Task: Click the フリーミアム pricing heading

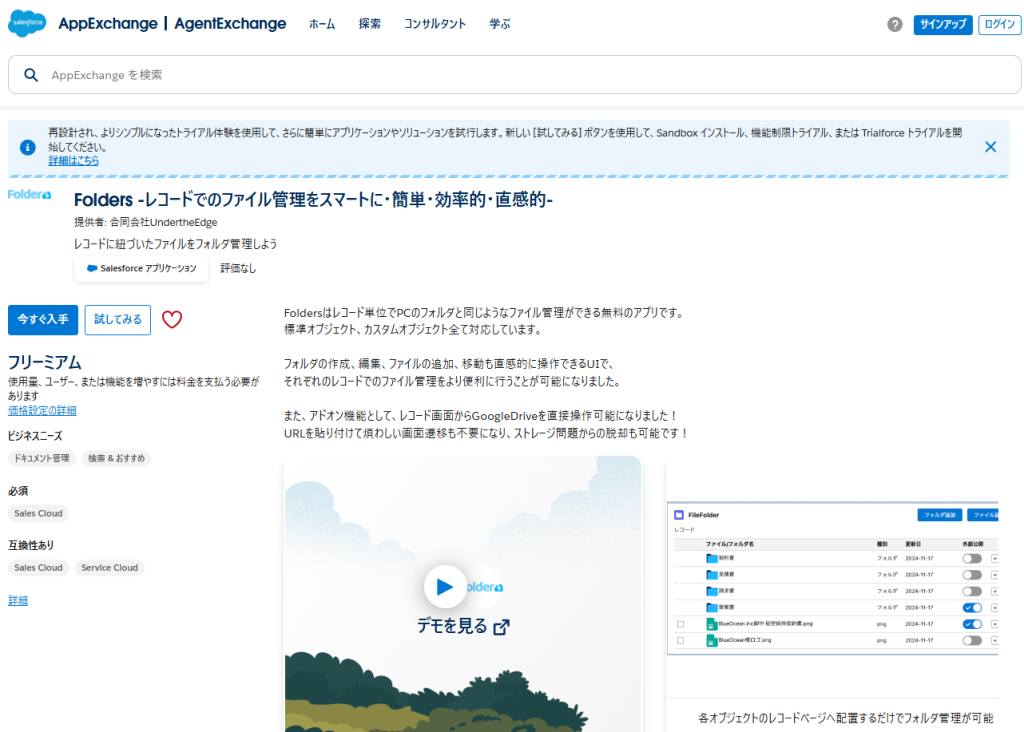Action: tap(44, 362)
